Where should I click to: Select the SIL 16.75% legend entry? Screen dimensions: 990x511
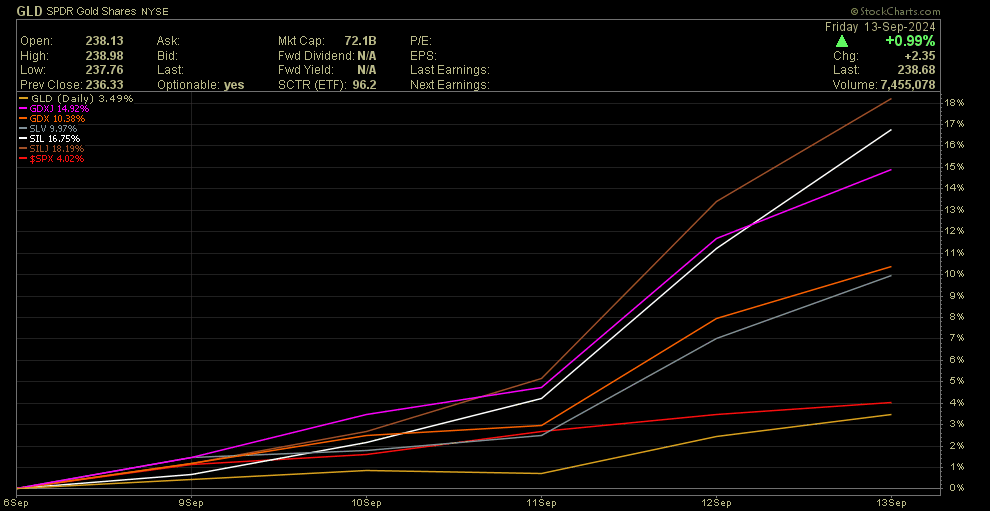[x=50, y=139]
